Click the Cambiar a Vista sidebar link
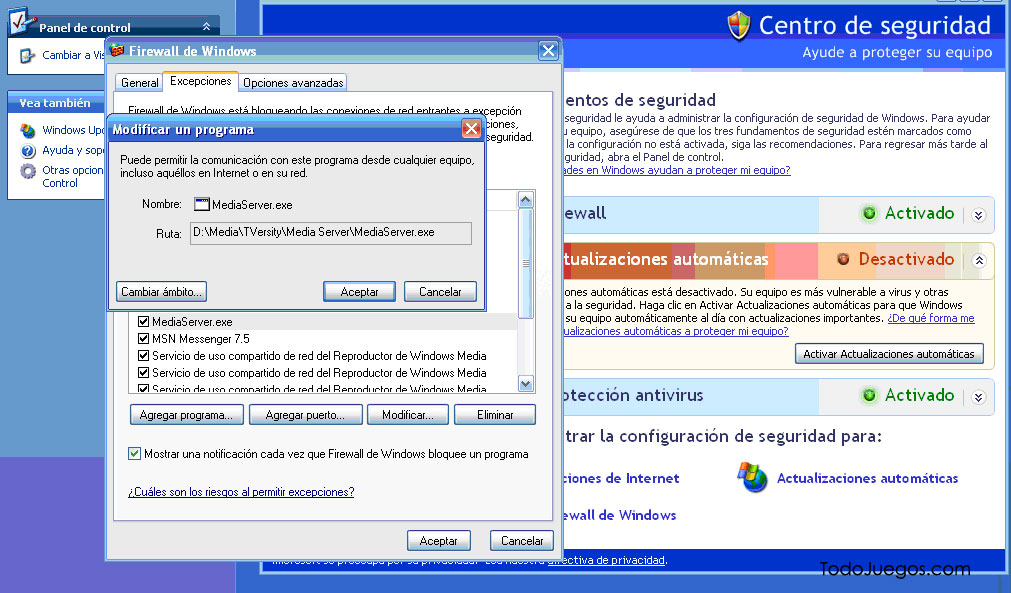Viewport: 1011px width, 593px height. point(73,55)
